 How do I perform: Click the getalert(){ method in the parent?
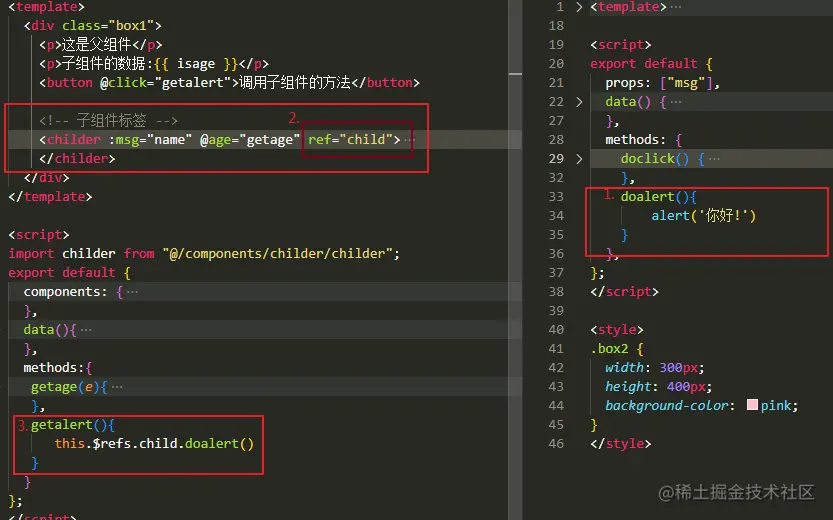[73, 424]
